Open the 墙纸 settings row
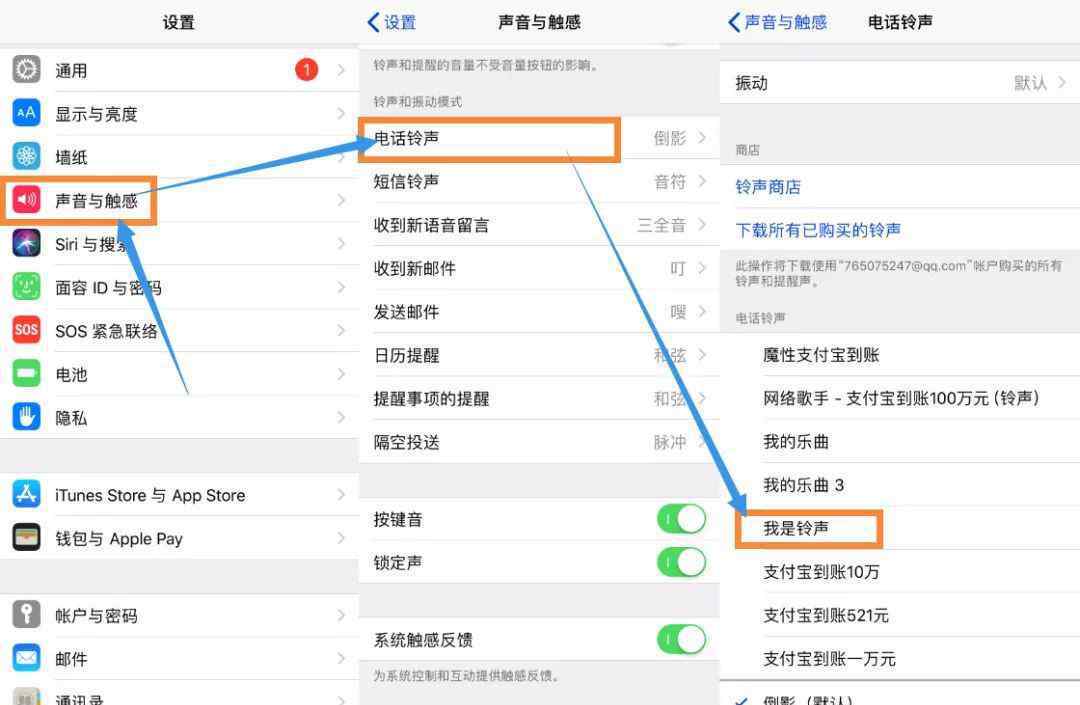 pos(179,157)
